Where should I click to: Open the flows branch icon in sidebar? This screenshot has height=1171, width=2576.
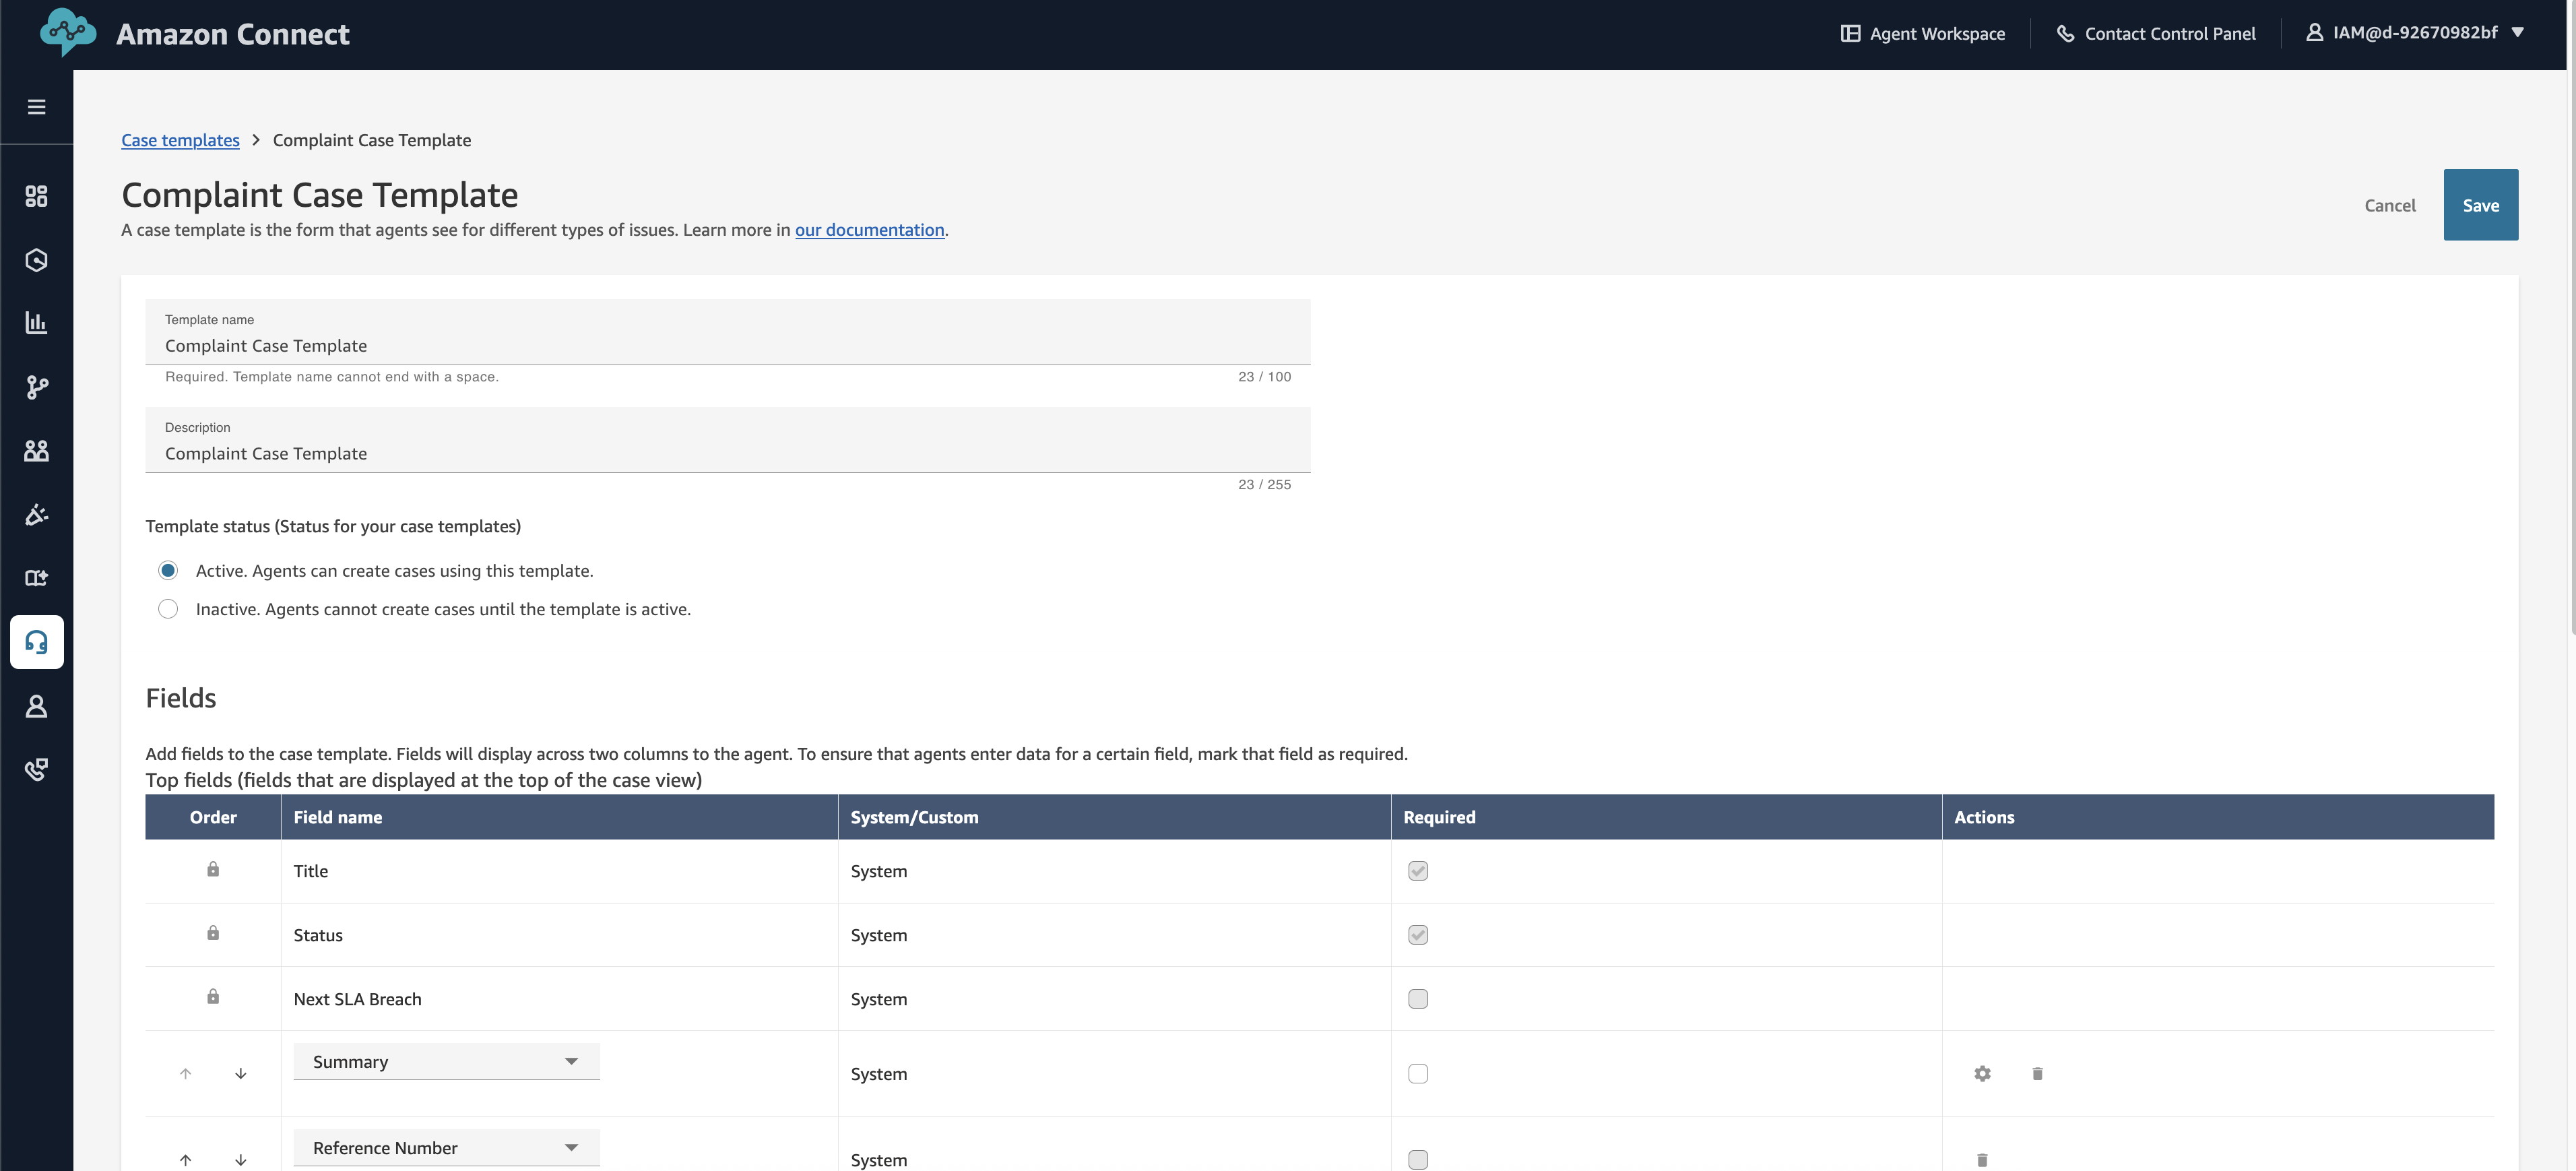pos(37,388)
